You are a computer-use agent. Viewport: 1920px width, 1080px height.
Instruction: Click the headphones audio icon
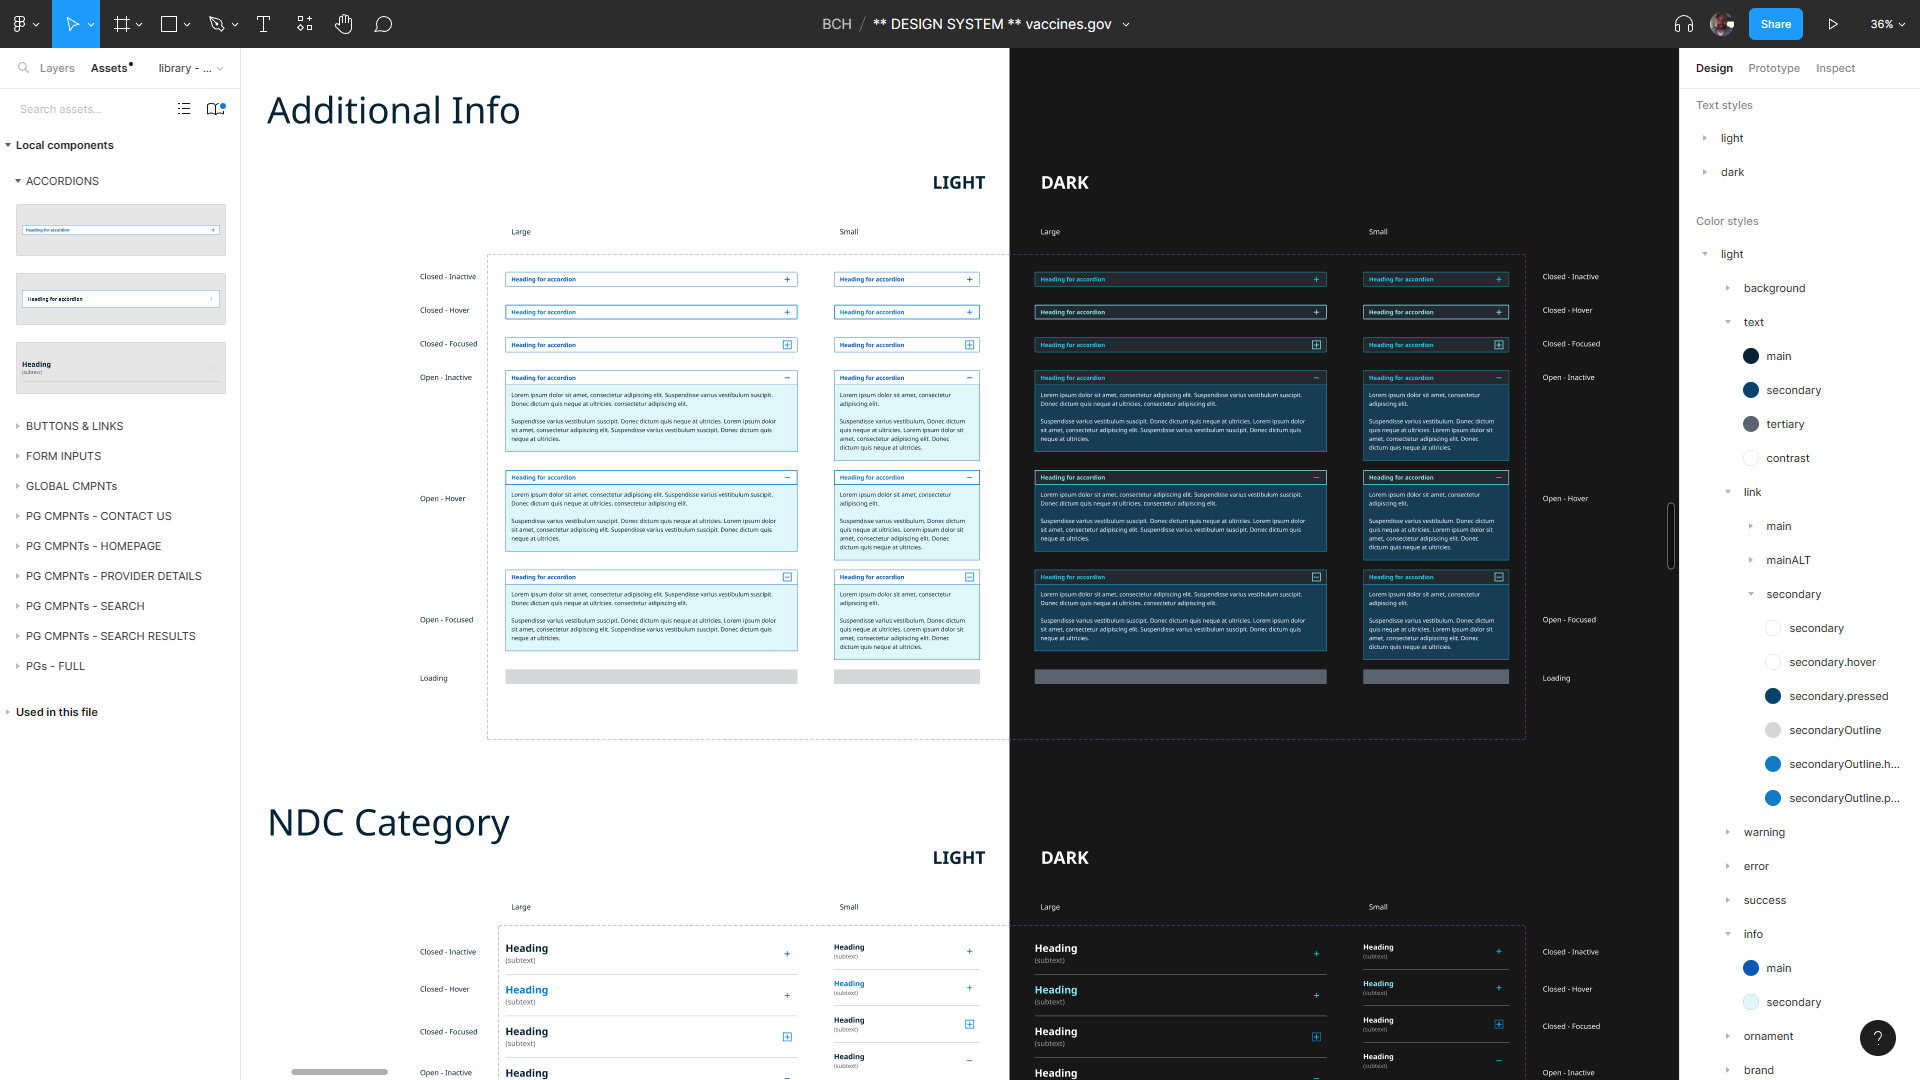pos(1684,24)
